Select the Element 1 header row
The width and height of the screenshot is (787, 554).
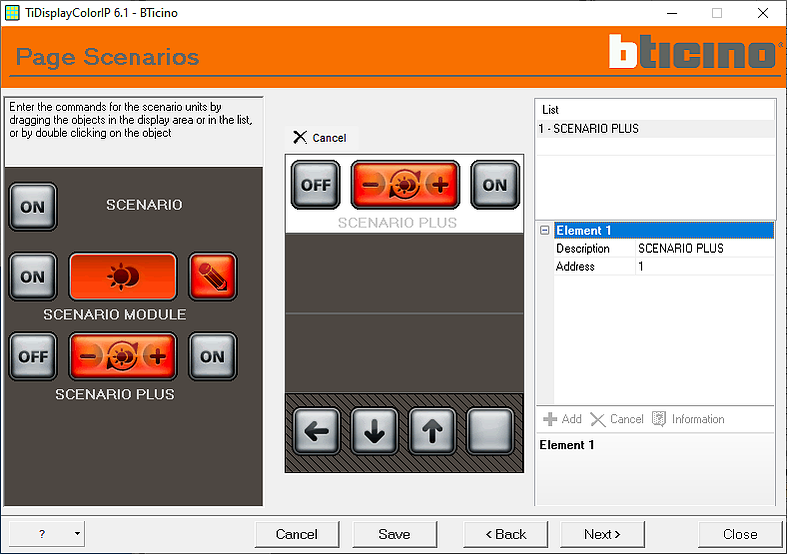[x=664, y=230]
